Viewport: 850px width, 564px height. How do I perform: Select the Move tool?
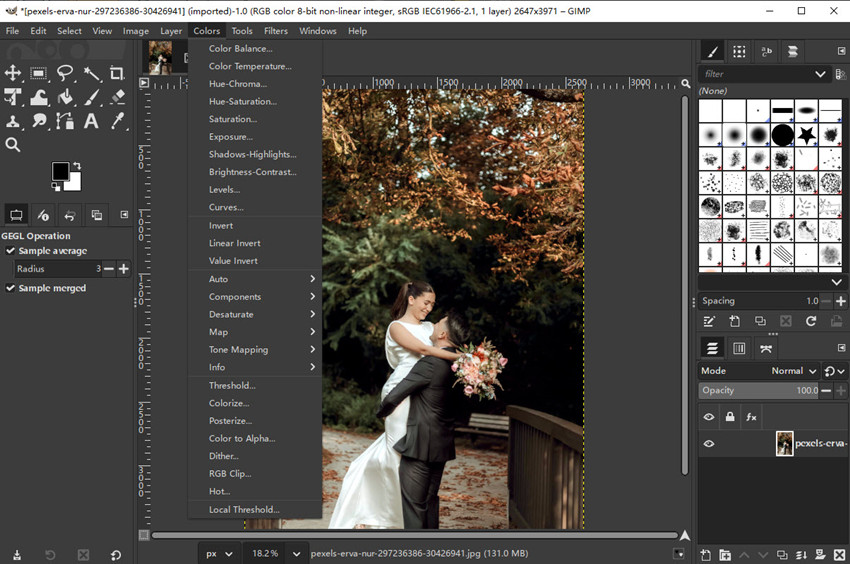coord(13,73)
